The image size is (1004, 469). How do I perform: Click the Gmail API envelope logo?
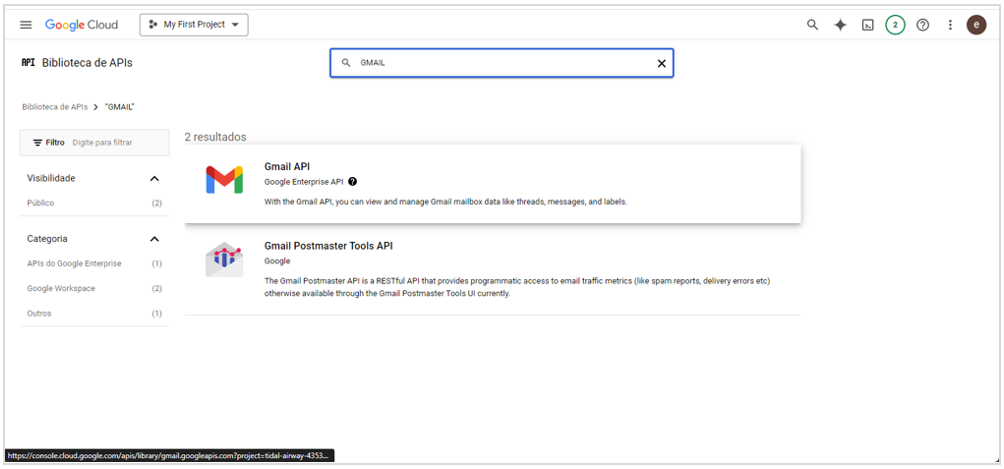224,181
